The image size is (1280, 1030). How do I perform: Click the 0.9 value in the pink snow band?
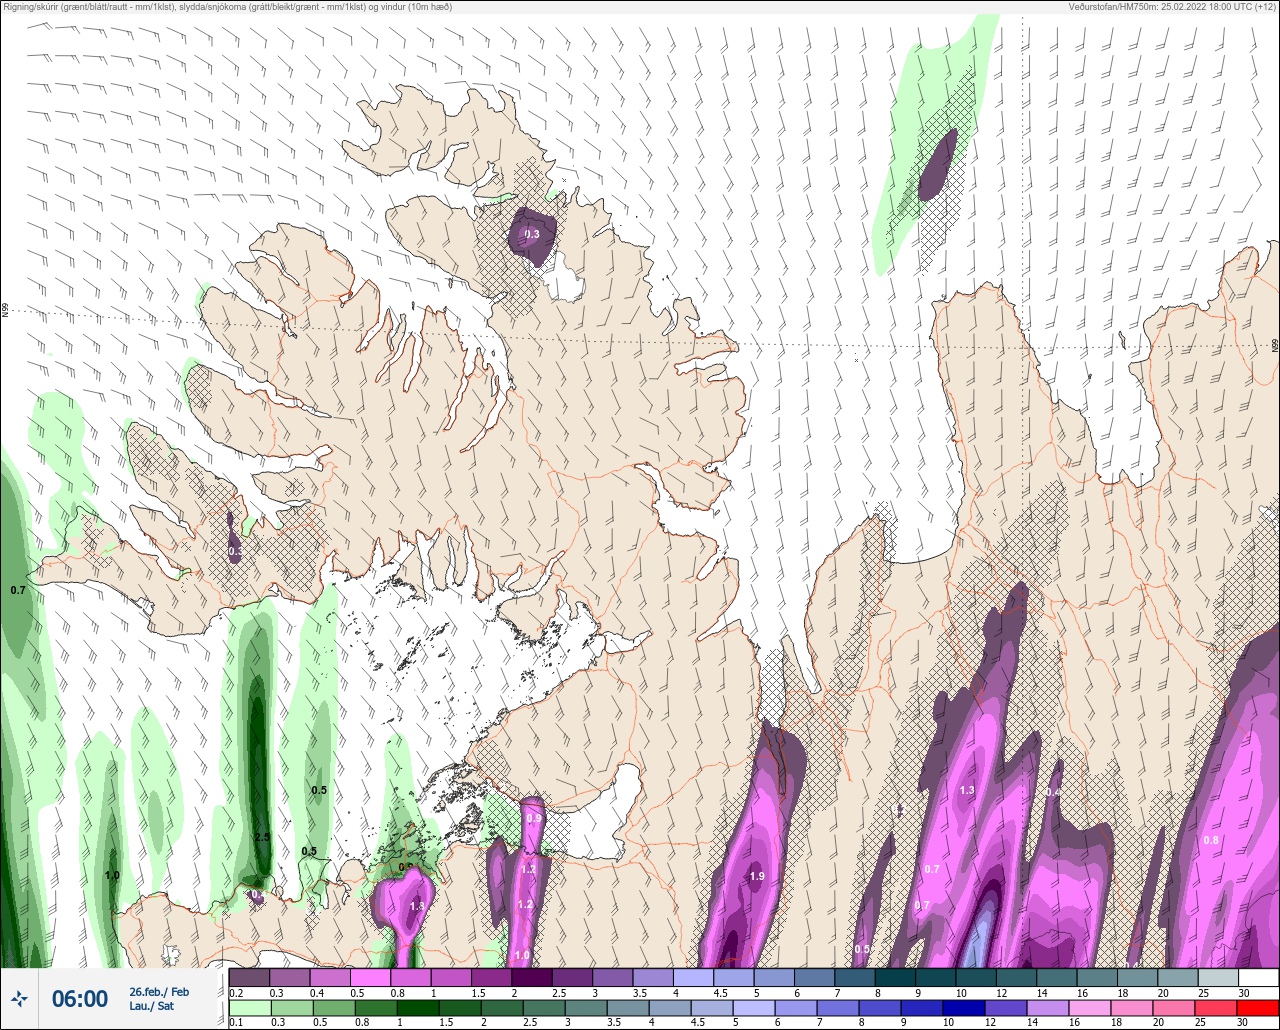click(533, 818)
